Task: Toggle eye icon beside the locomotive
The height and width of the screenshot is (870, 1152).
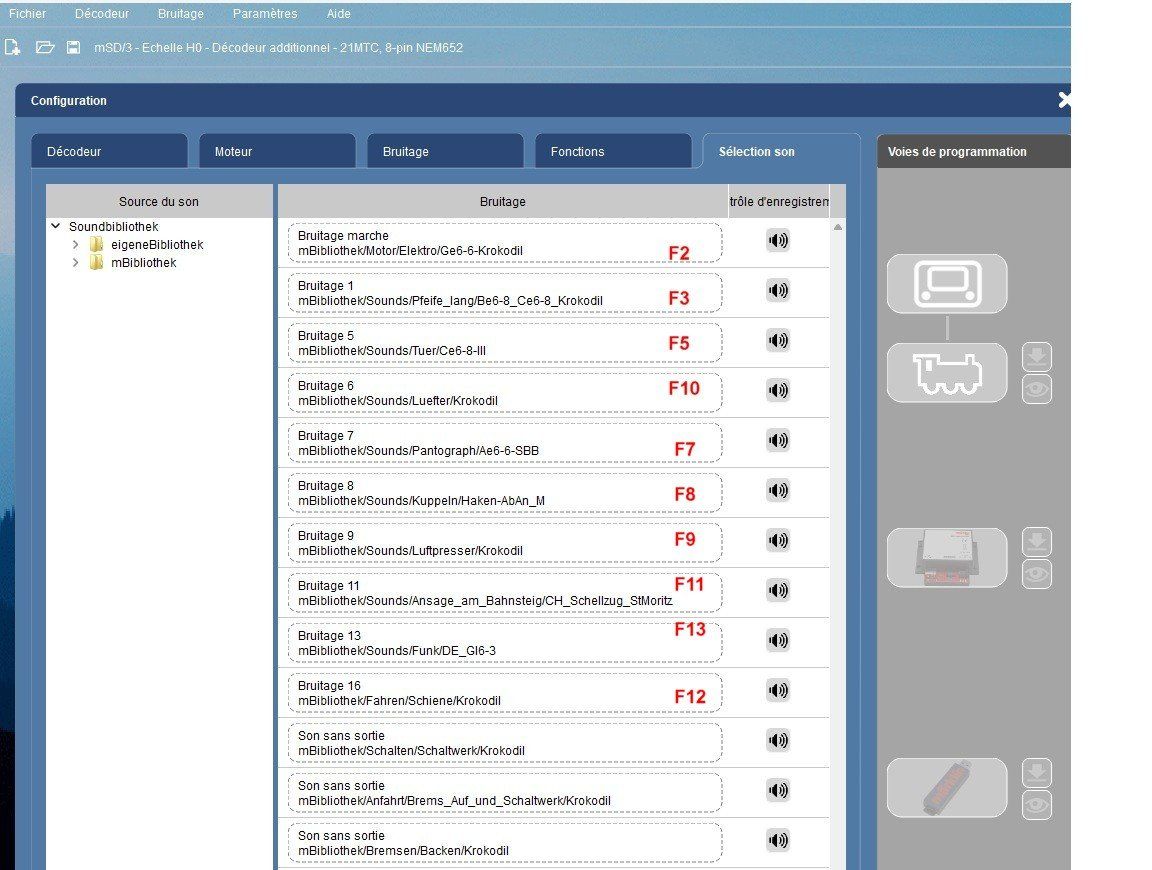Action: [1037, 389]
